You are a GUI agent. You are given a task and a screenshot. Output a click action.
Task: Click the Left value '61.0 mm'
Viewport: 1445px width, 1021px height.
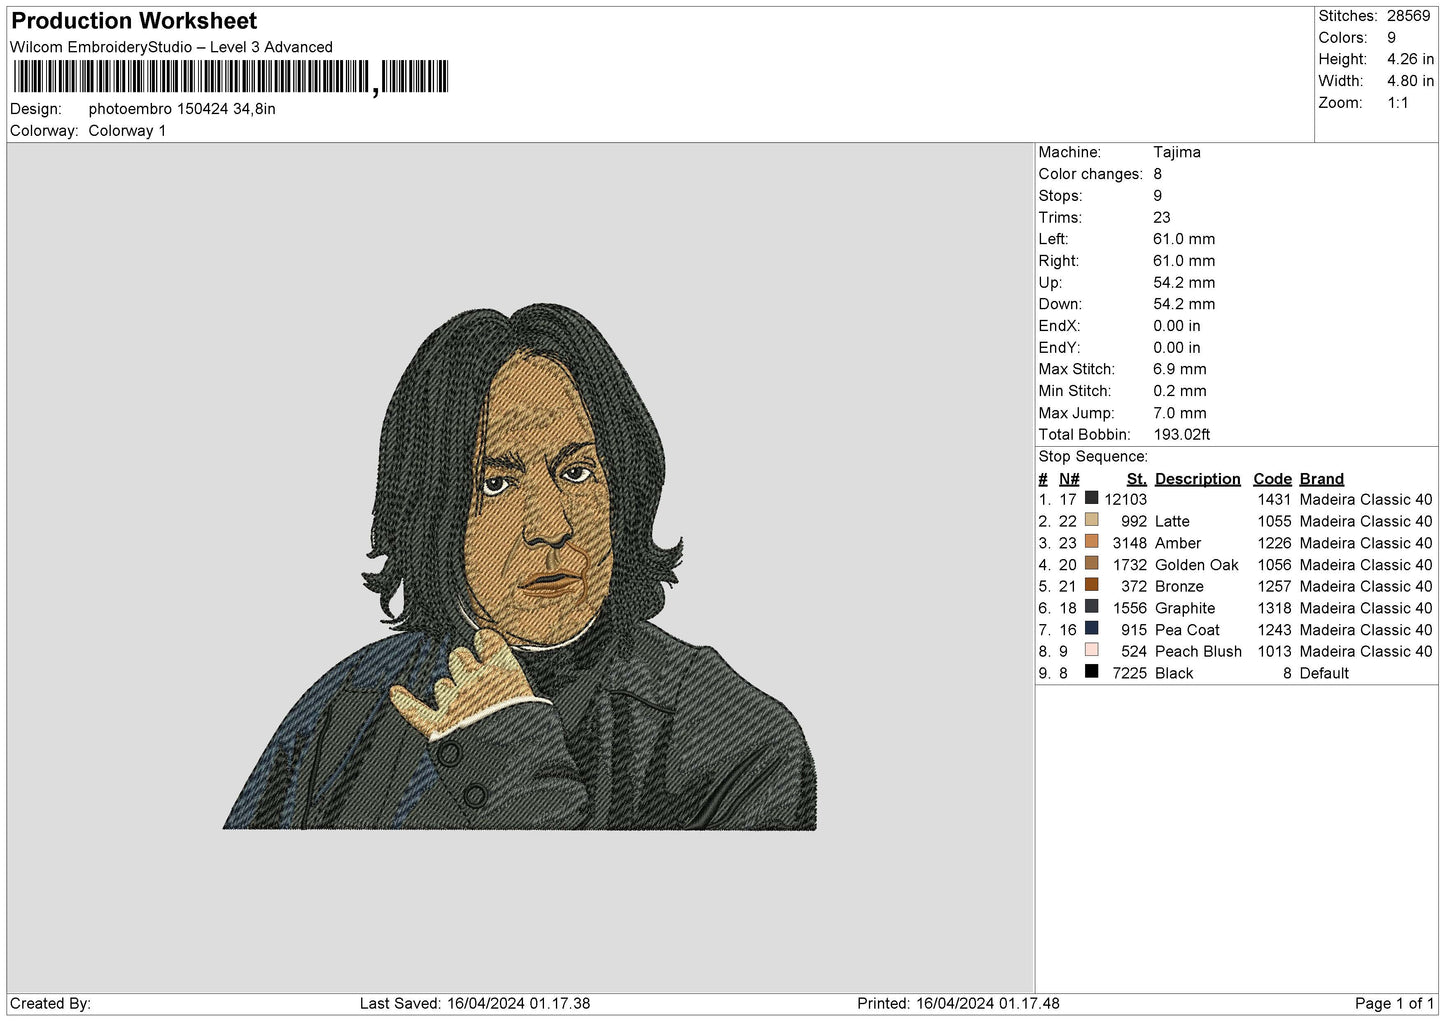click(x=1184, y=239)
